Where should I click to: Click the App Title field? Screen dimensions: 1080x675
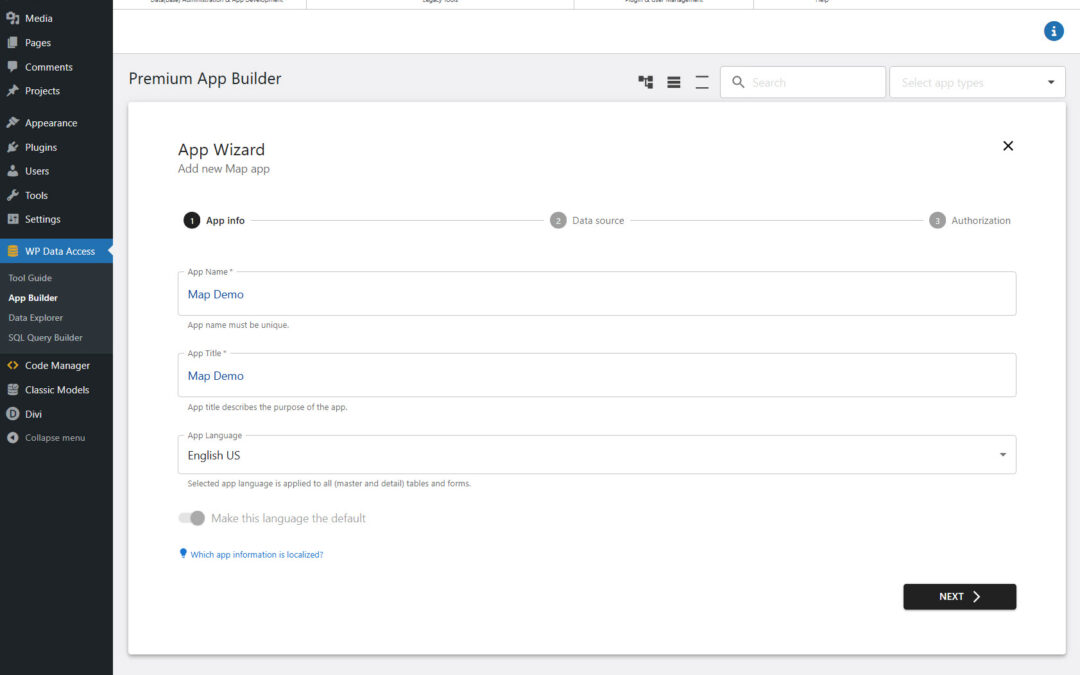click(596, 375)
